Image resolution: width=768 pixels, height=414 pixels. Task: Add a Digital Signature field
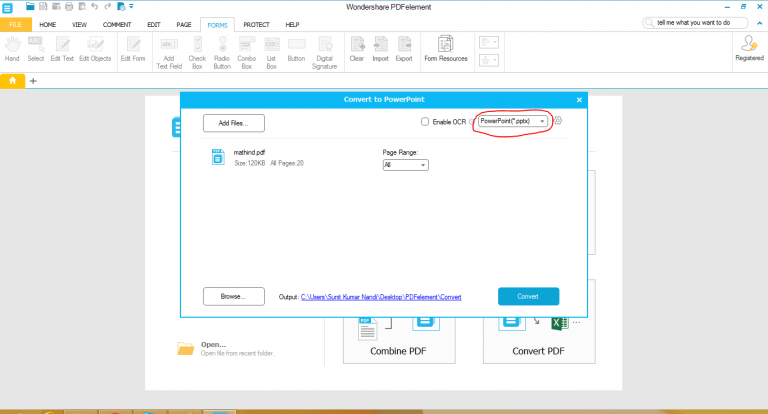coord(324,52)
